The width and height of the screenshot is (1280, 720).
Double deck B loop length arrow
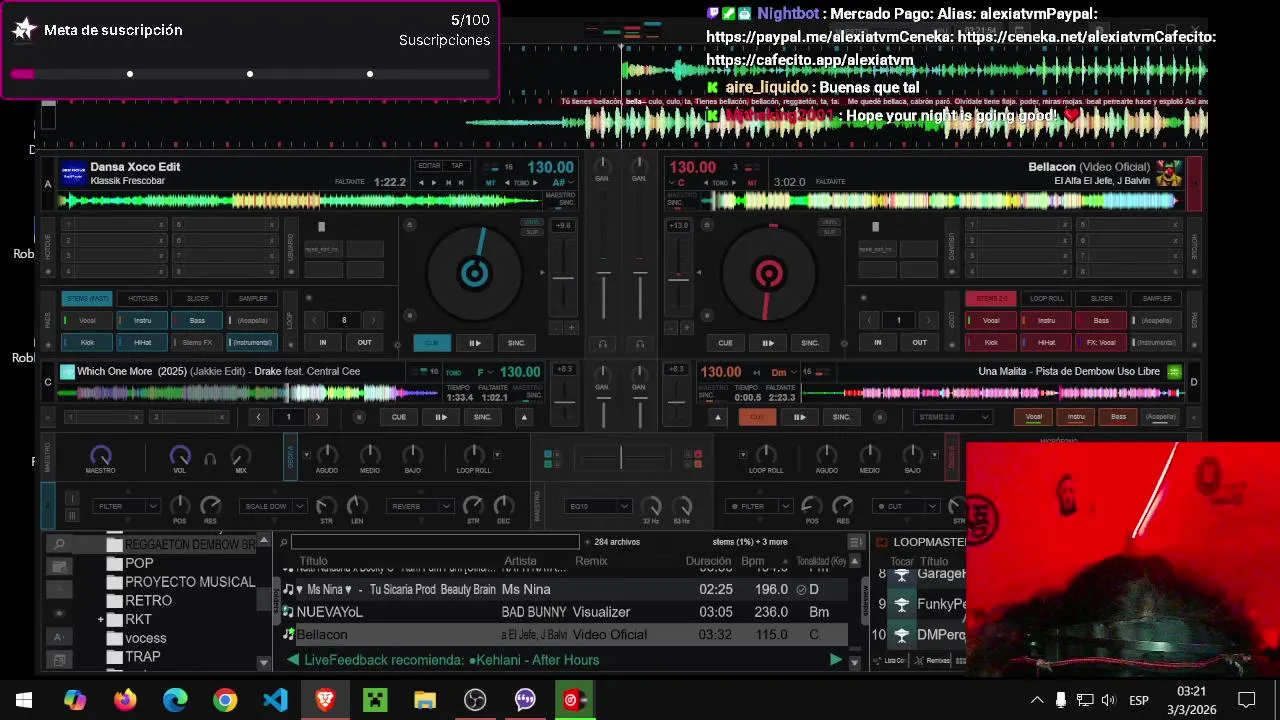click(x=928, y=320)
